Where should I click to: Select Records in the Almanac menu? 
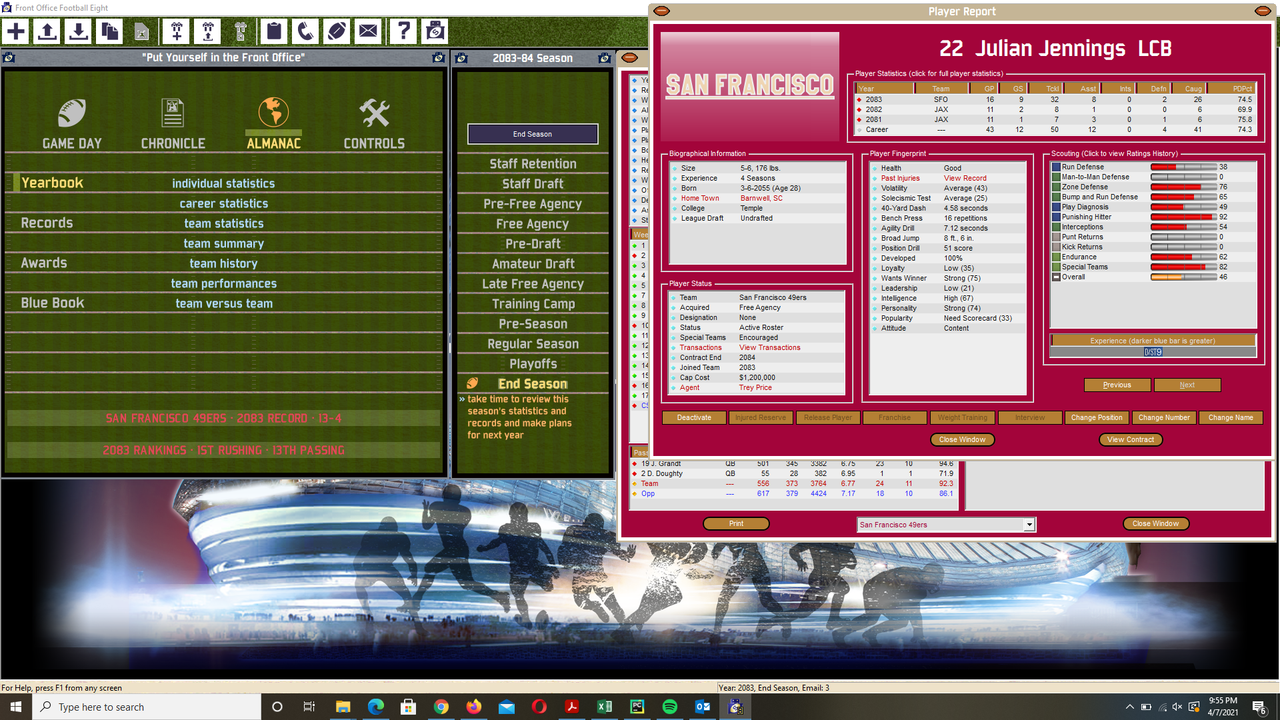[x=47, y=223]
